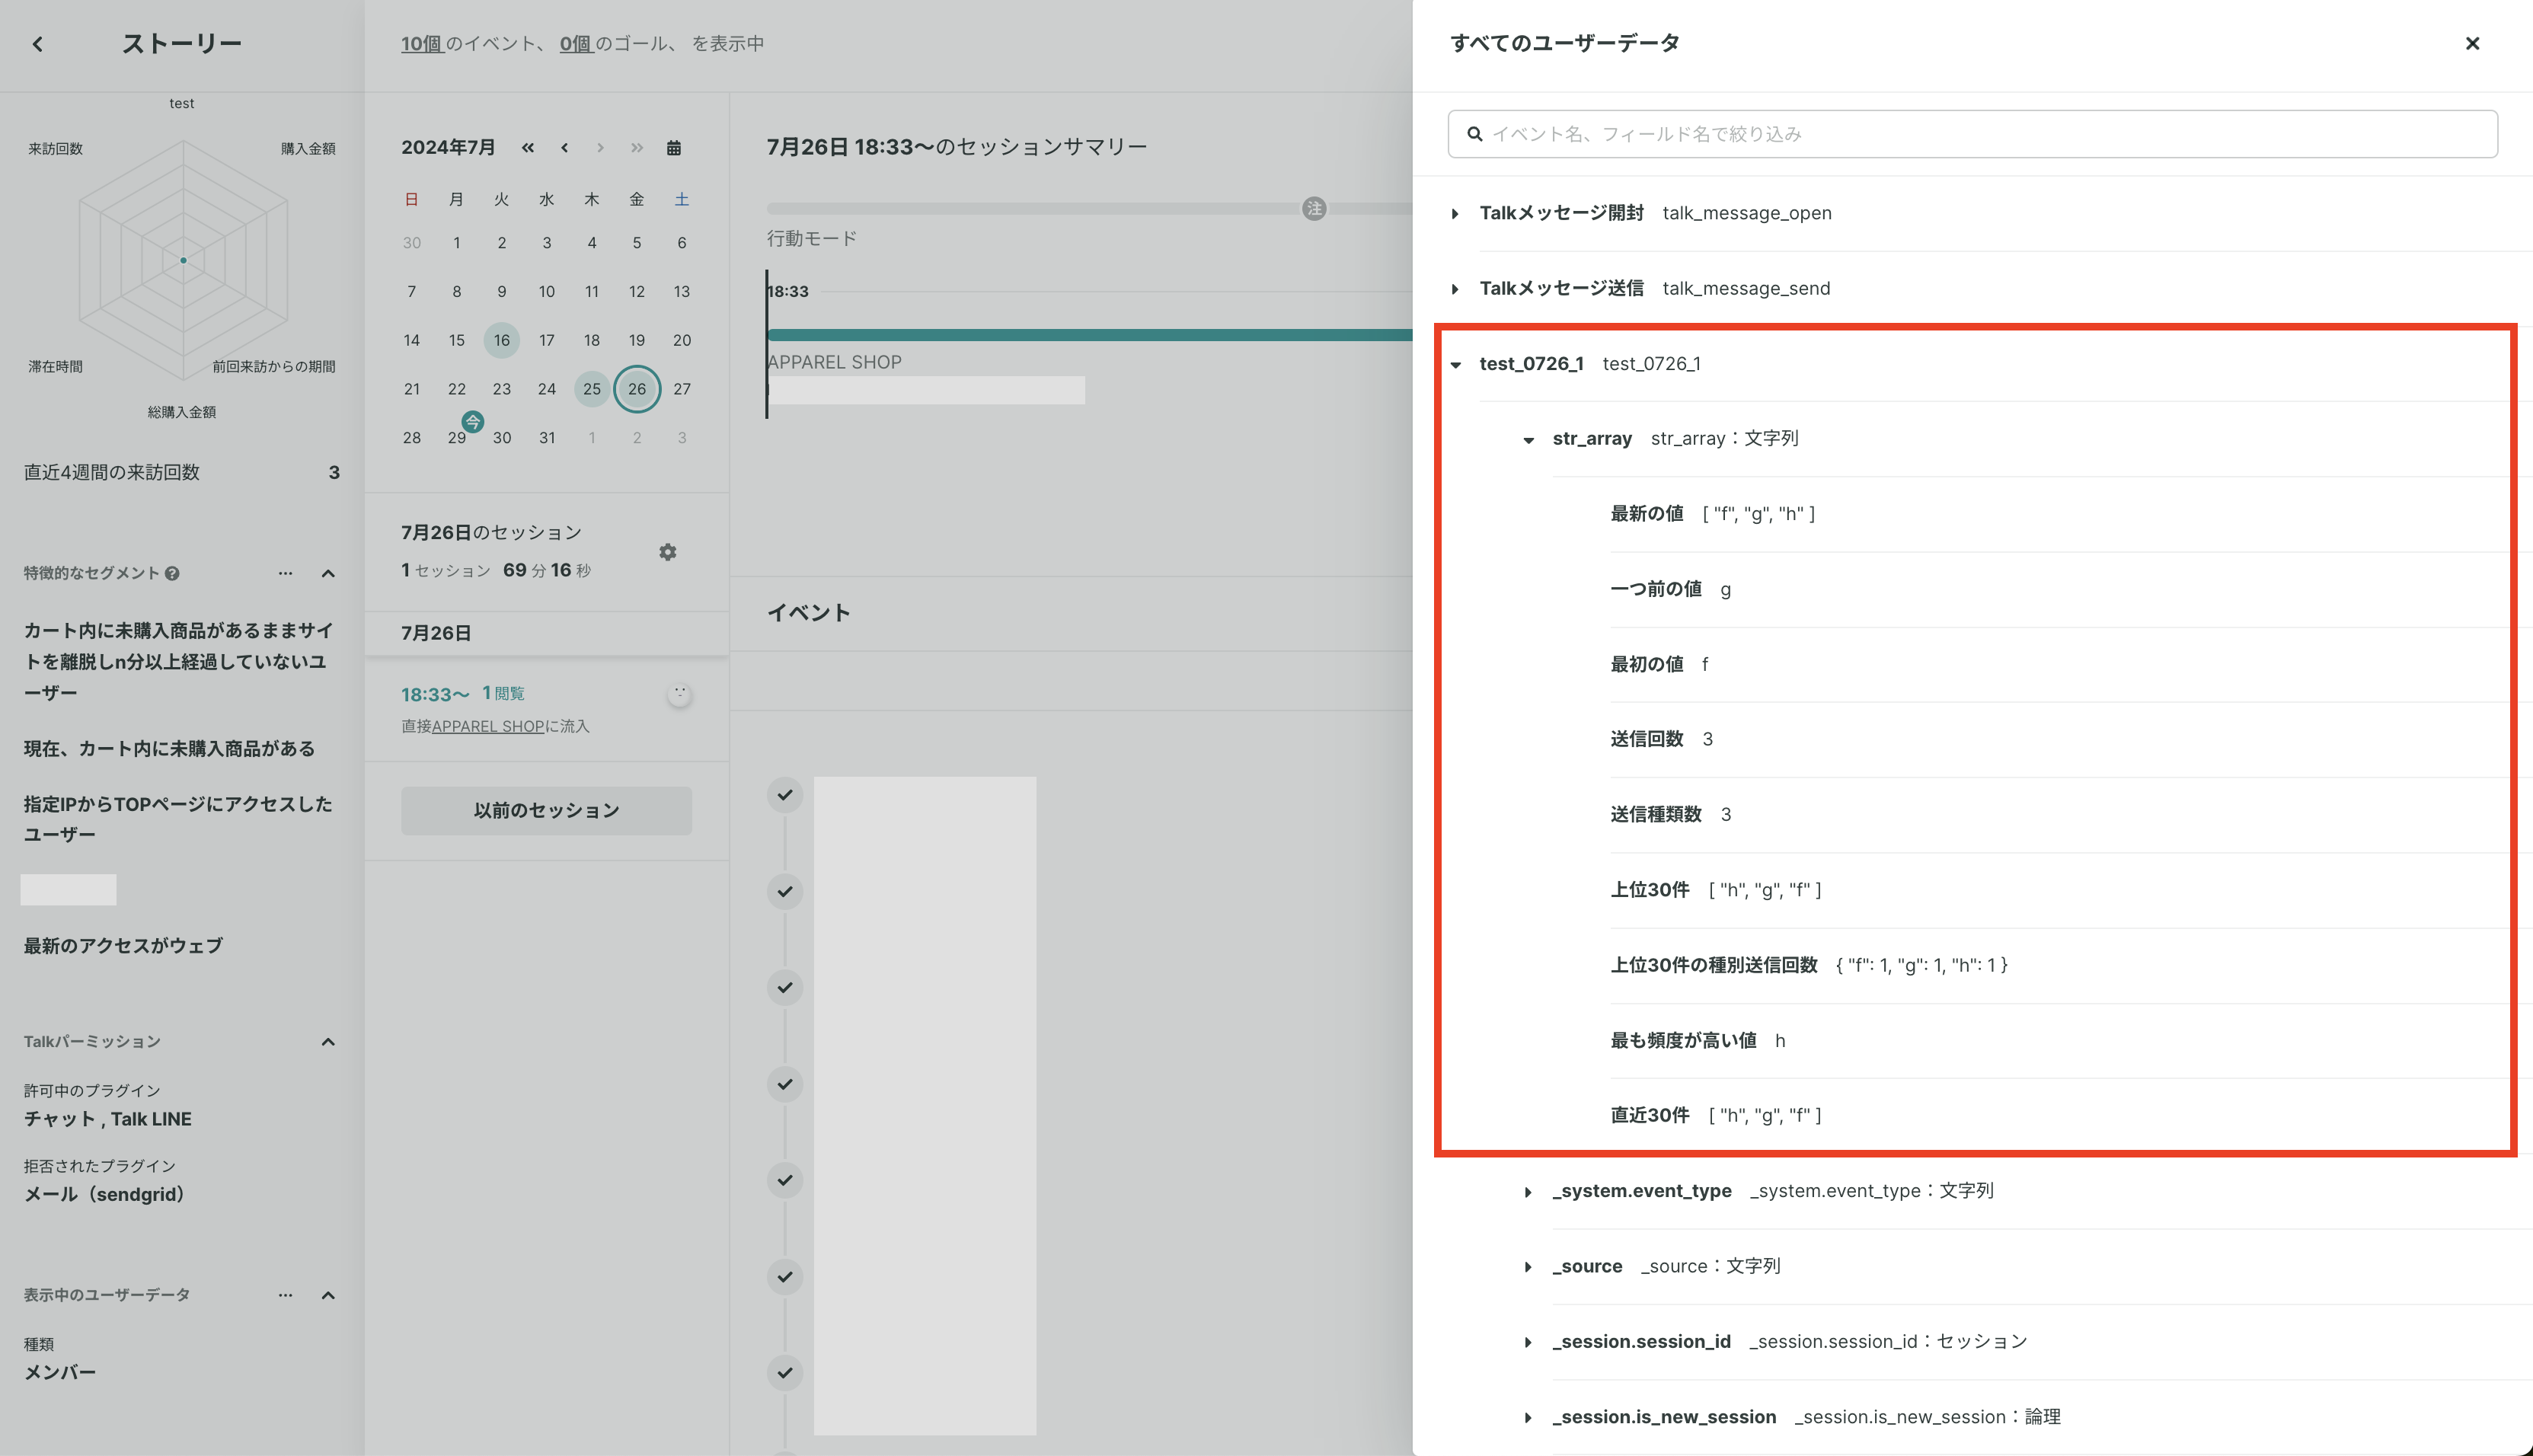Select July 26 on the calendar

[x=637, y=389]
